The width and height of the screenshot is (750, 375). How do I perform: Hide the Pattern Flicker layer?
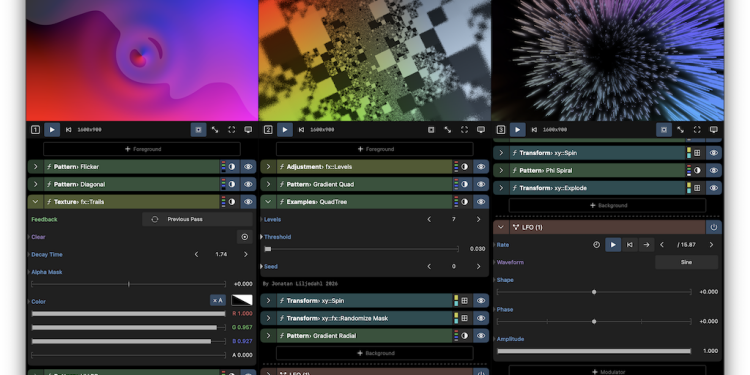248,166
